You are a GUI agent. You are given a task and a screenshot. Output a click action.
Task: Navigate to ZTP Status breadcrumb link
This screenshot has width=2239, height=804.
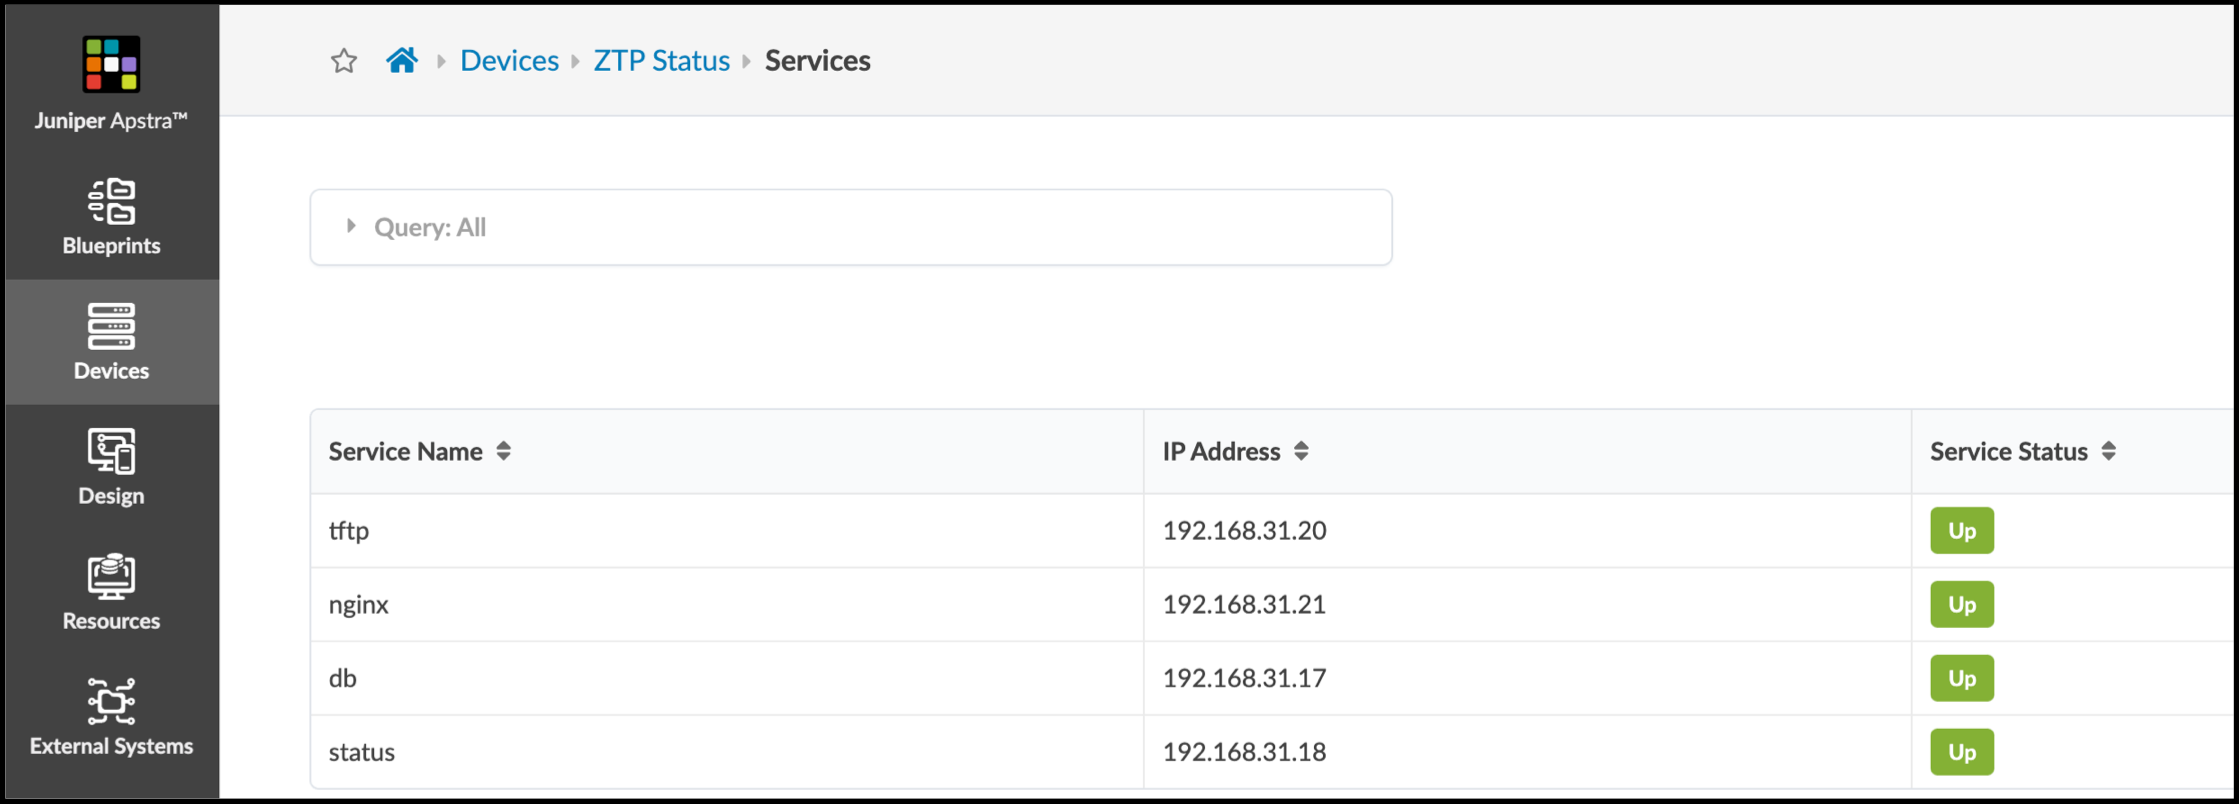[x=661, y=61]
